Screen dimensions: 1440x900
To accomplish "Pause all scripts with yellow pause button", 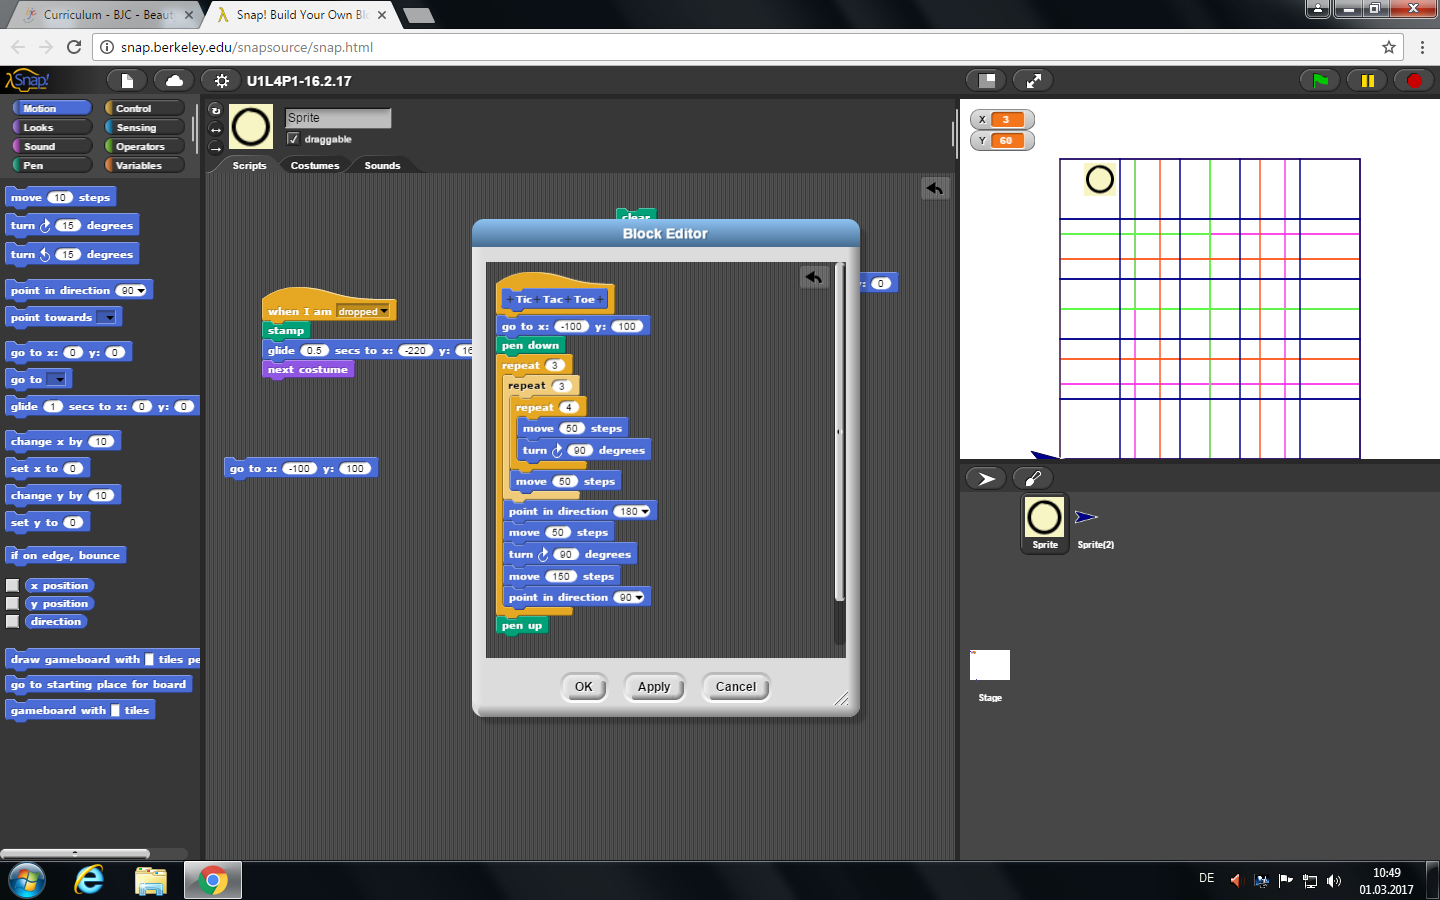I will point(1367,81).
